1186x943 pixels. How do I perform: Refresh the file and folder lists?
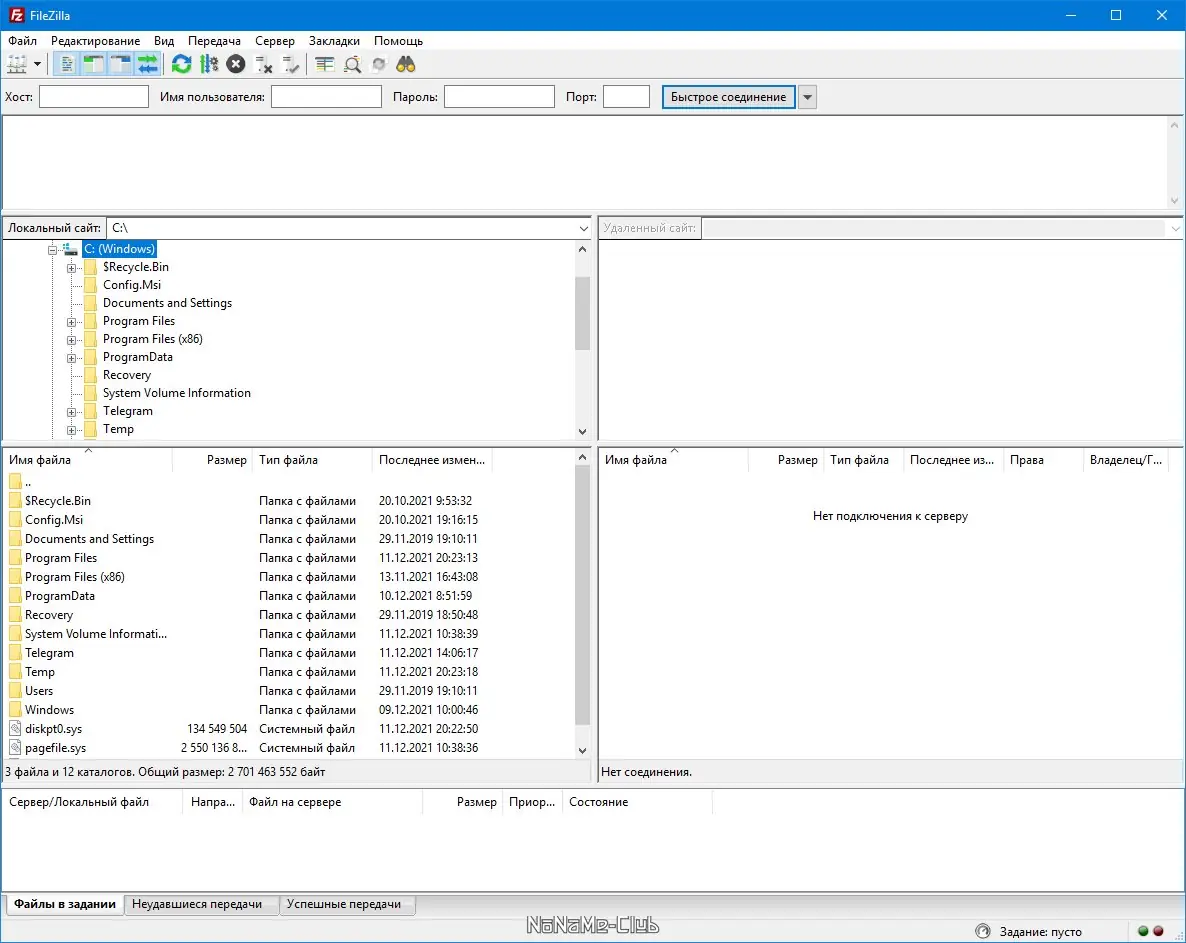point(182,64)
